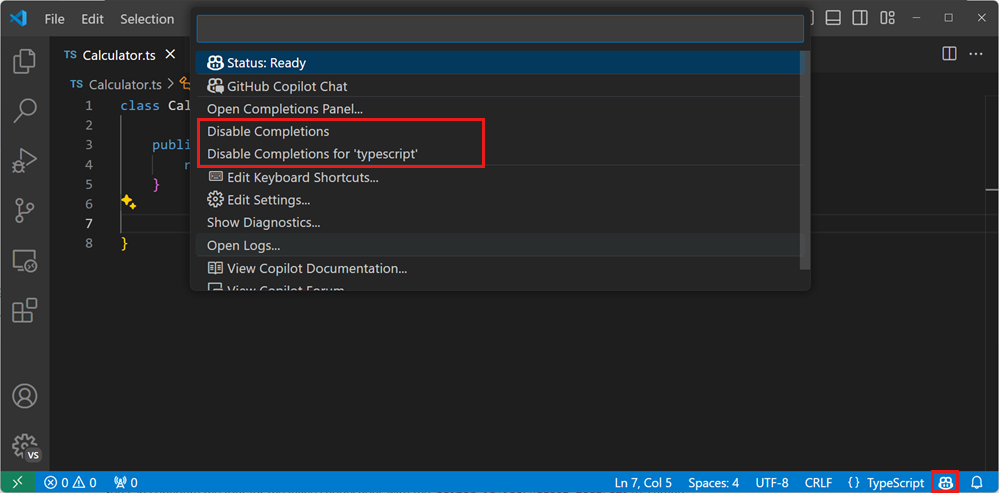Click the Copilot status bar icon
Screen dimensions: 1000x493
coord(945,482)
